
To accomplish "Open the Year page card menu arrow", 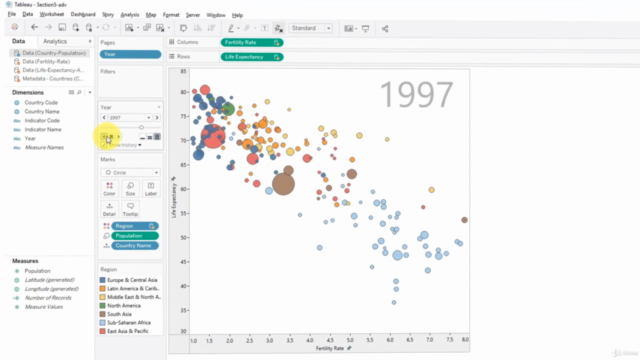I will pyautogui.click(x=158, y=107).
